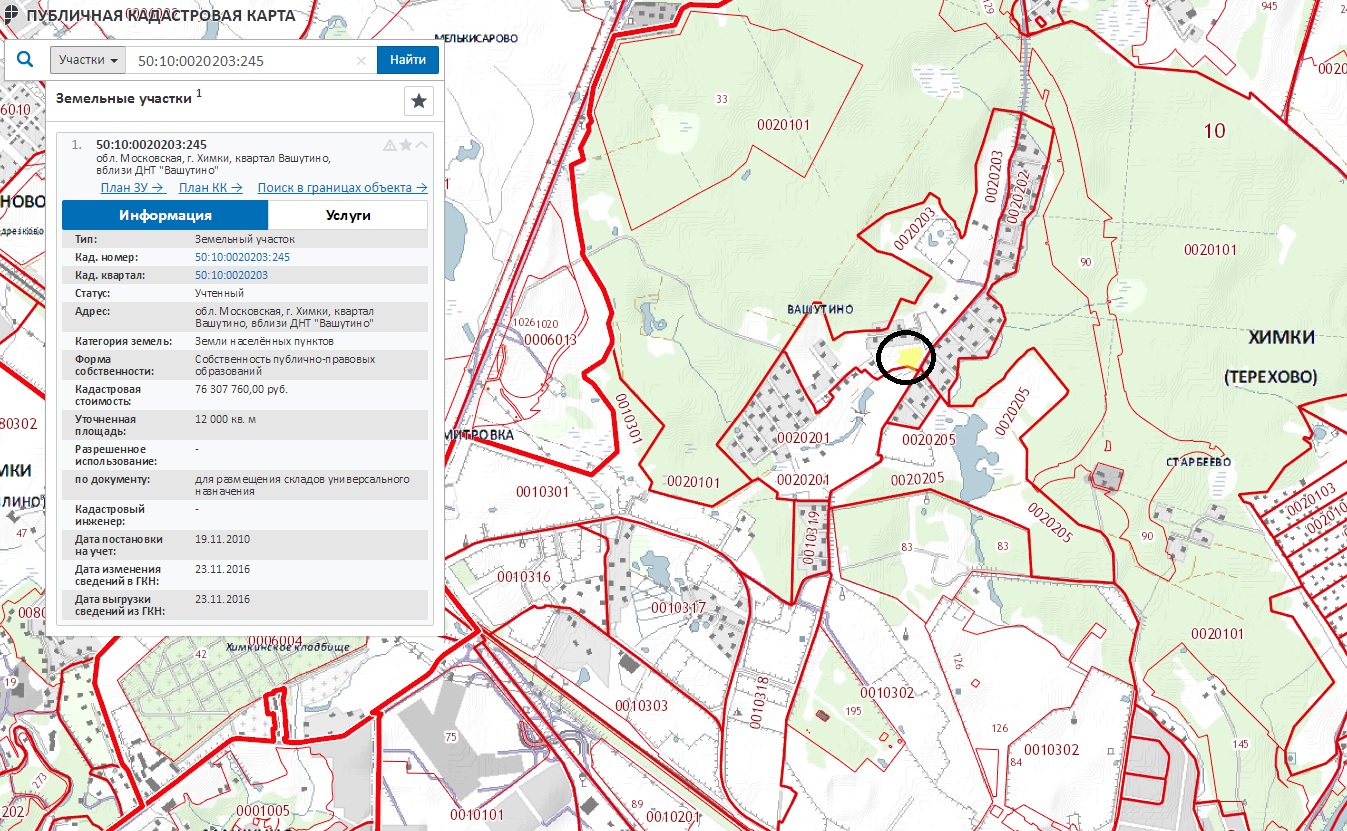Image resolution: width=1347 pixels, height=831 pixels.
Task: Open Поиск в границах объекта link
Action: 342,187
